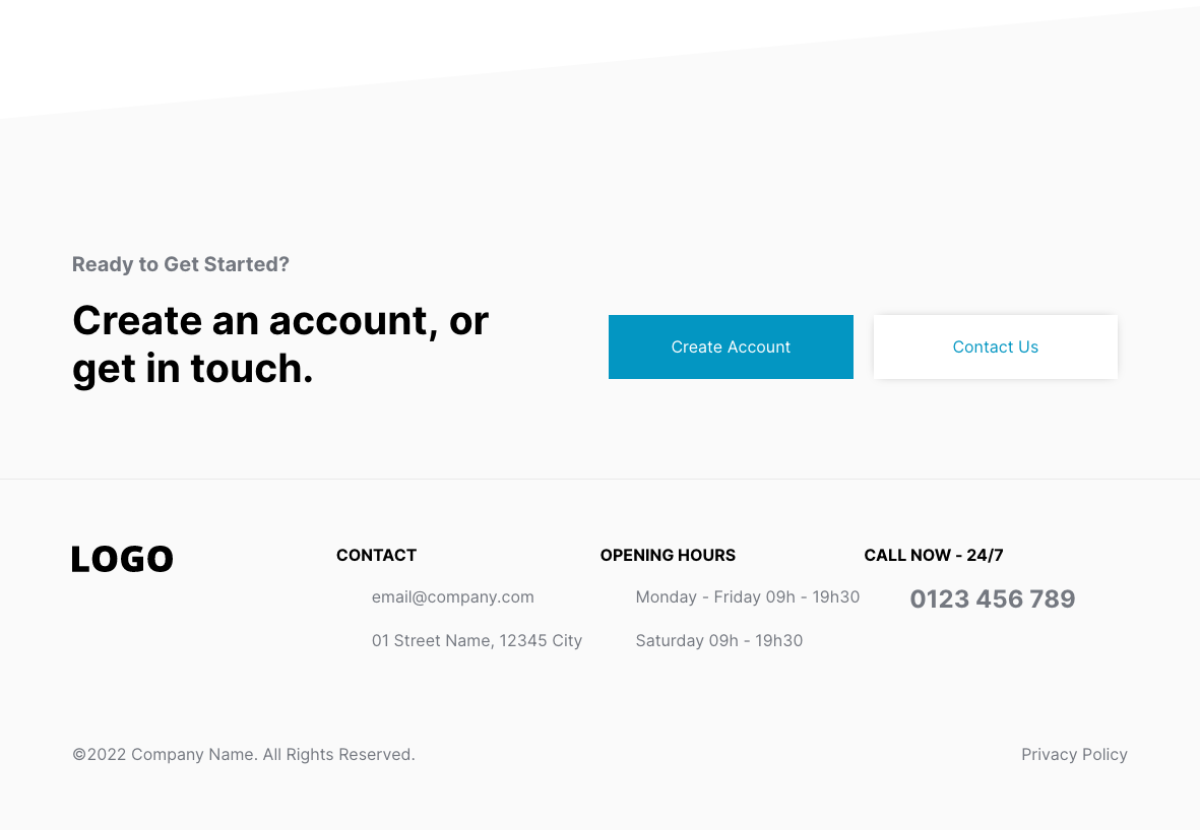
Task: Open the Contact Us button
Action: [x=995, y=347]
